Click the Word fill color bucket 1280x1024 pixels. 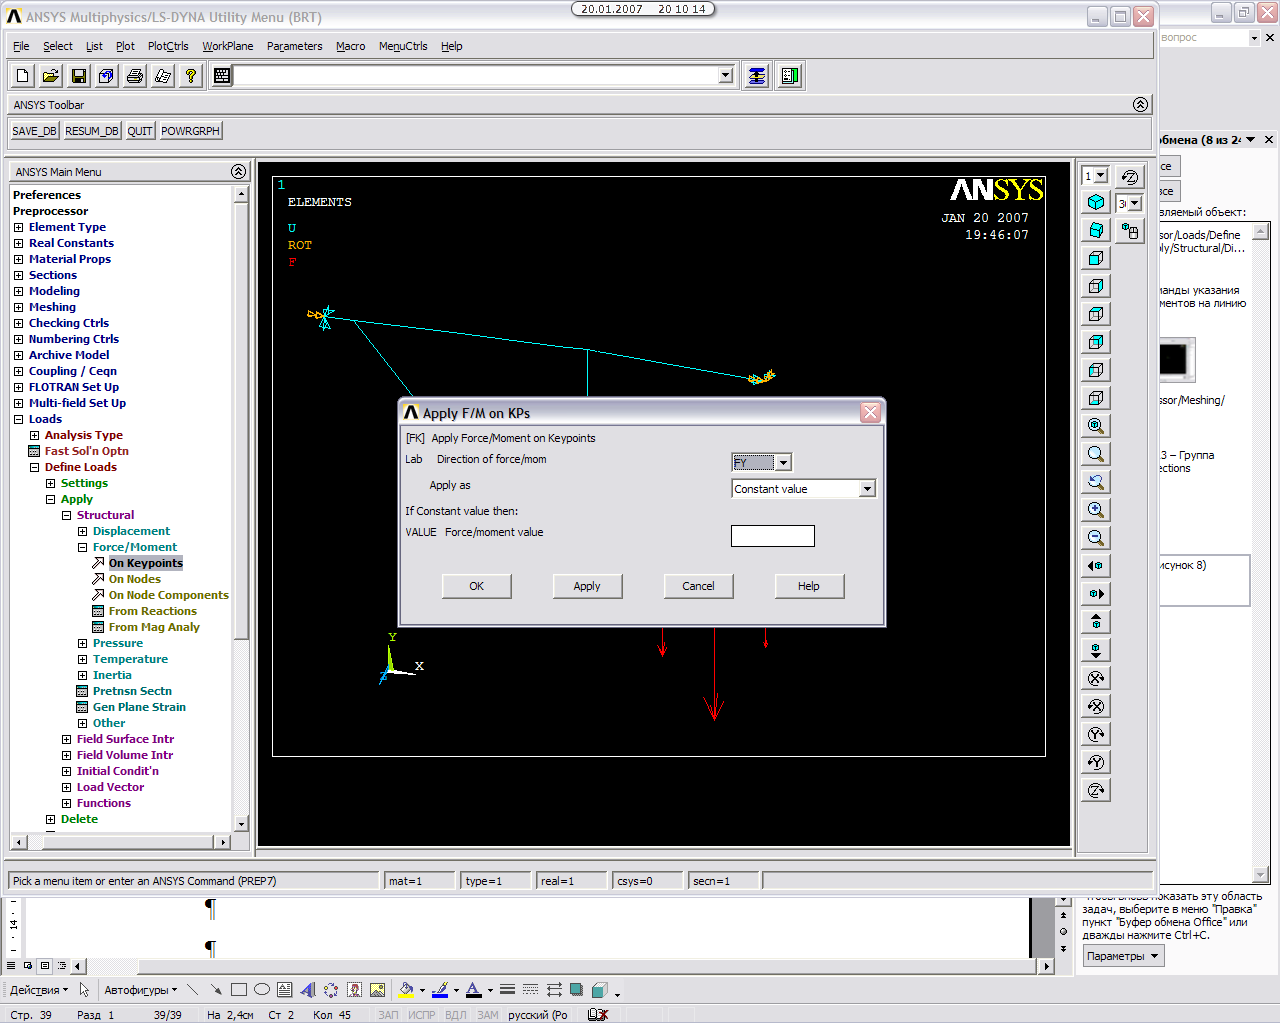406,990
